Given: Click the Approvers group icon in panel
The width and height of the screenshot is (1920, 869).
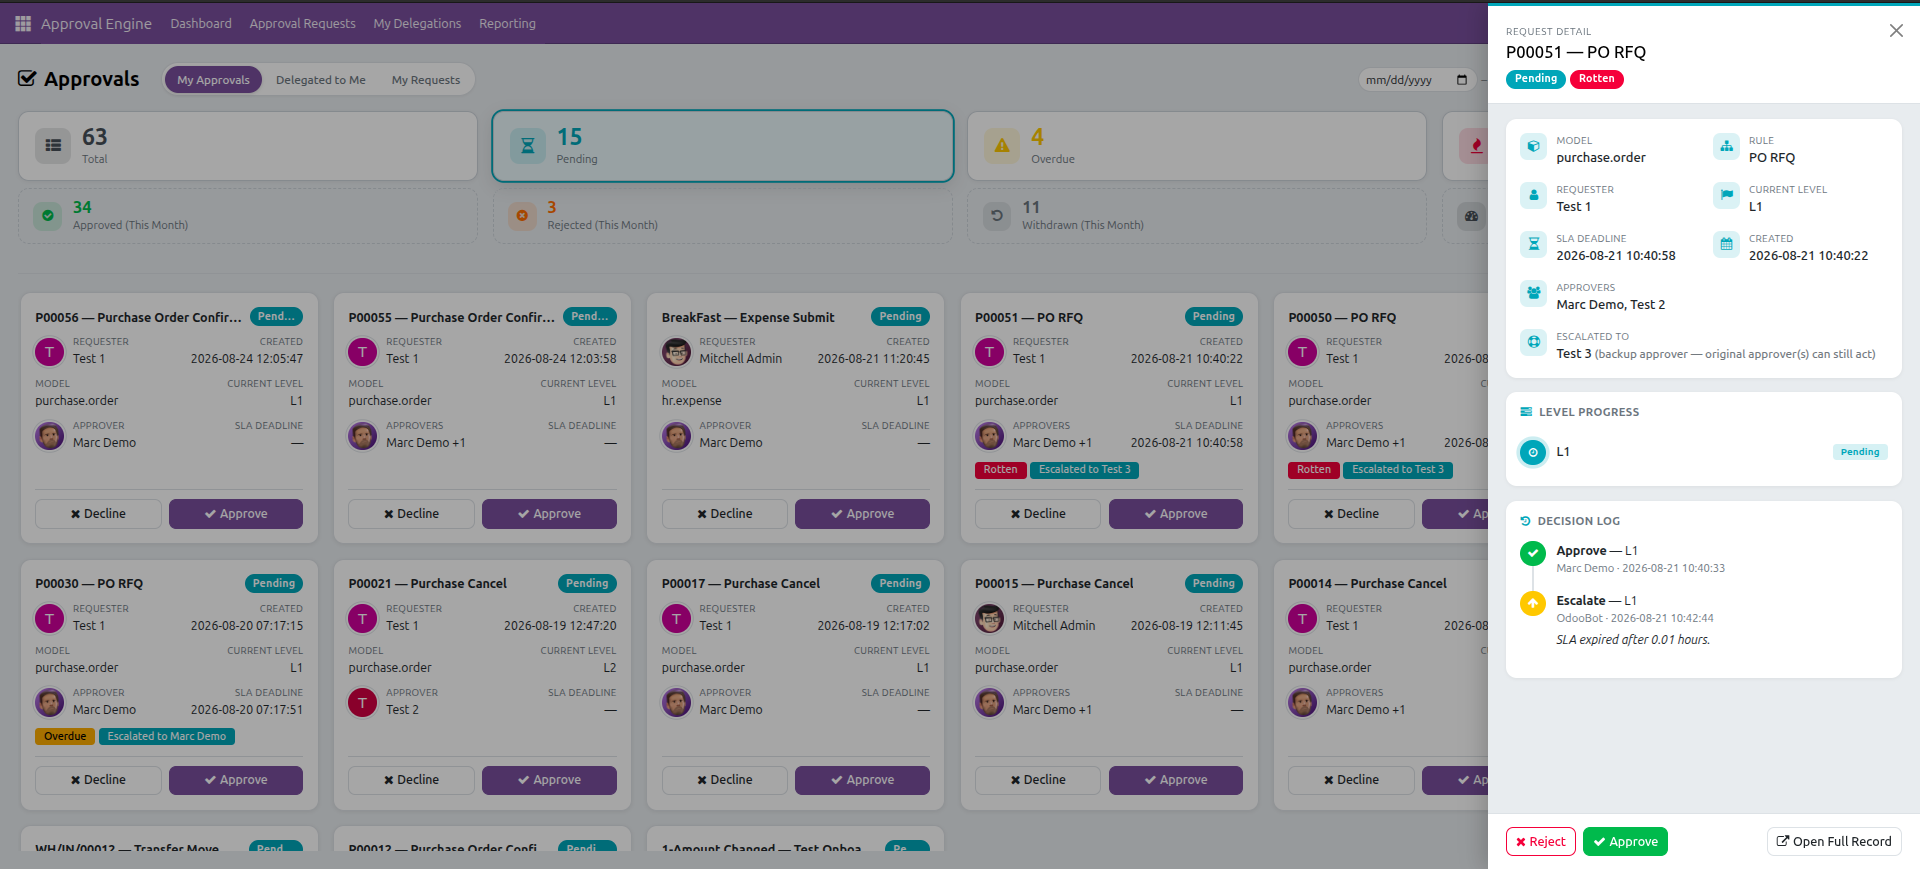Looking at the screenshot, I should (x=1533, y=294).
